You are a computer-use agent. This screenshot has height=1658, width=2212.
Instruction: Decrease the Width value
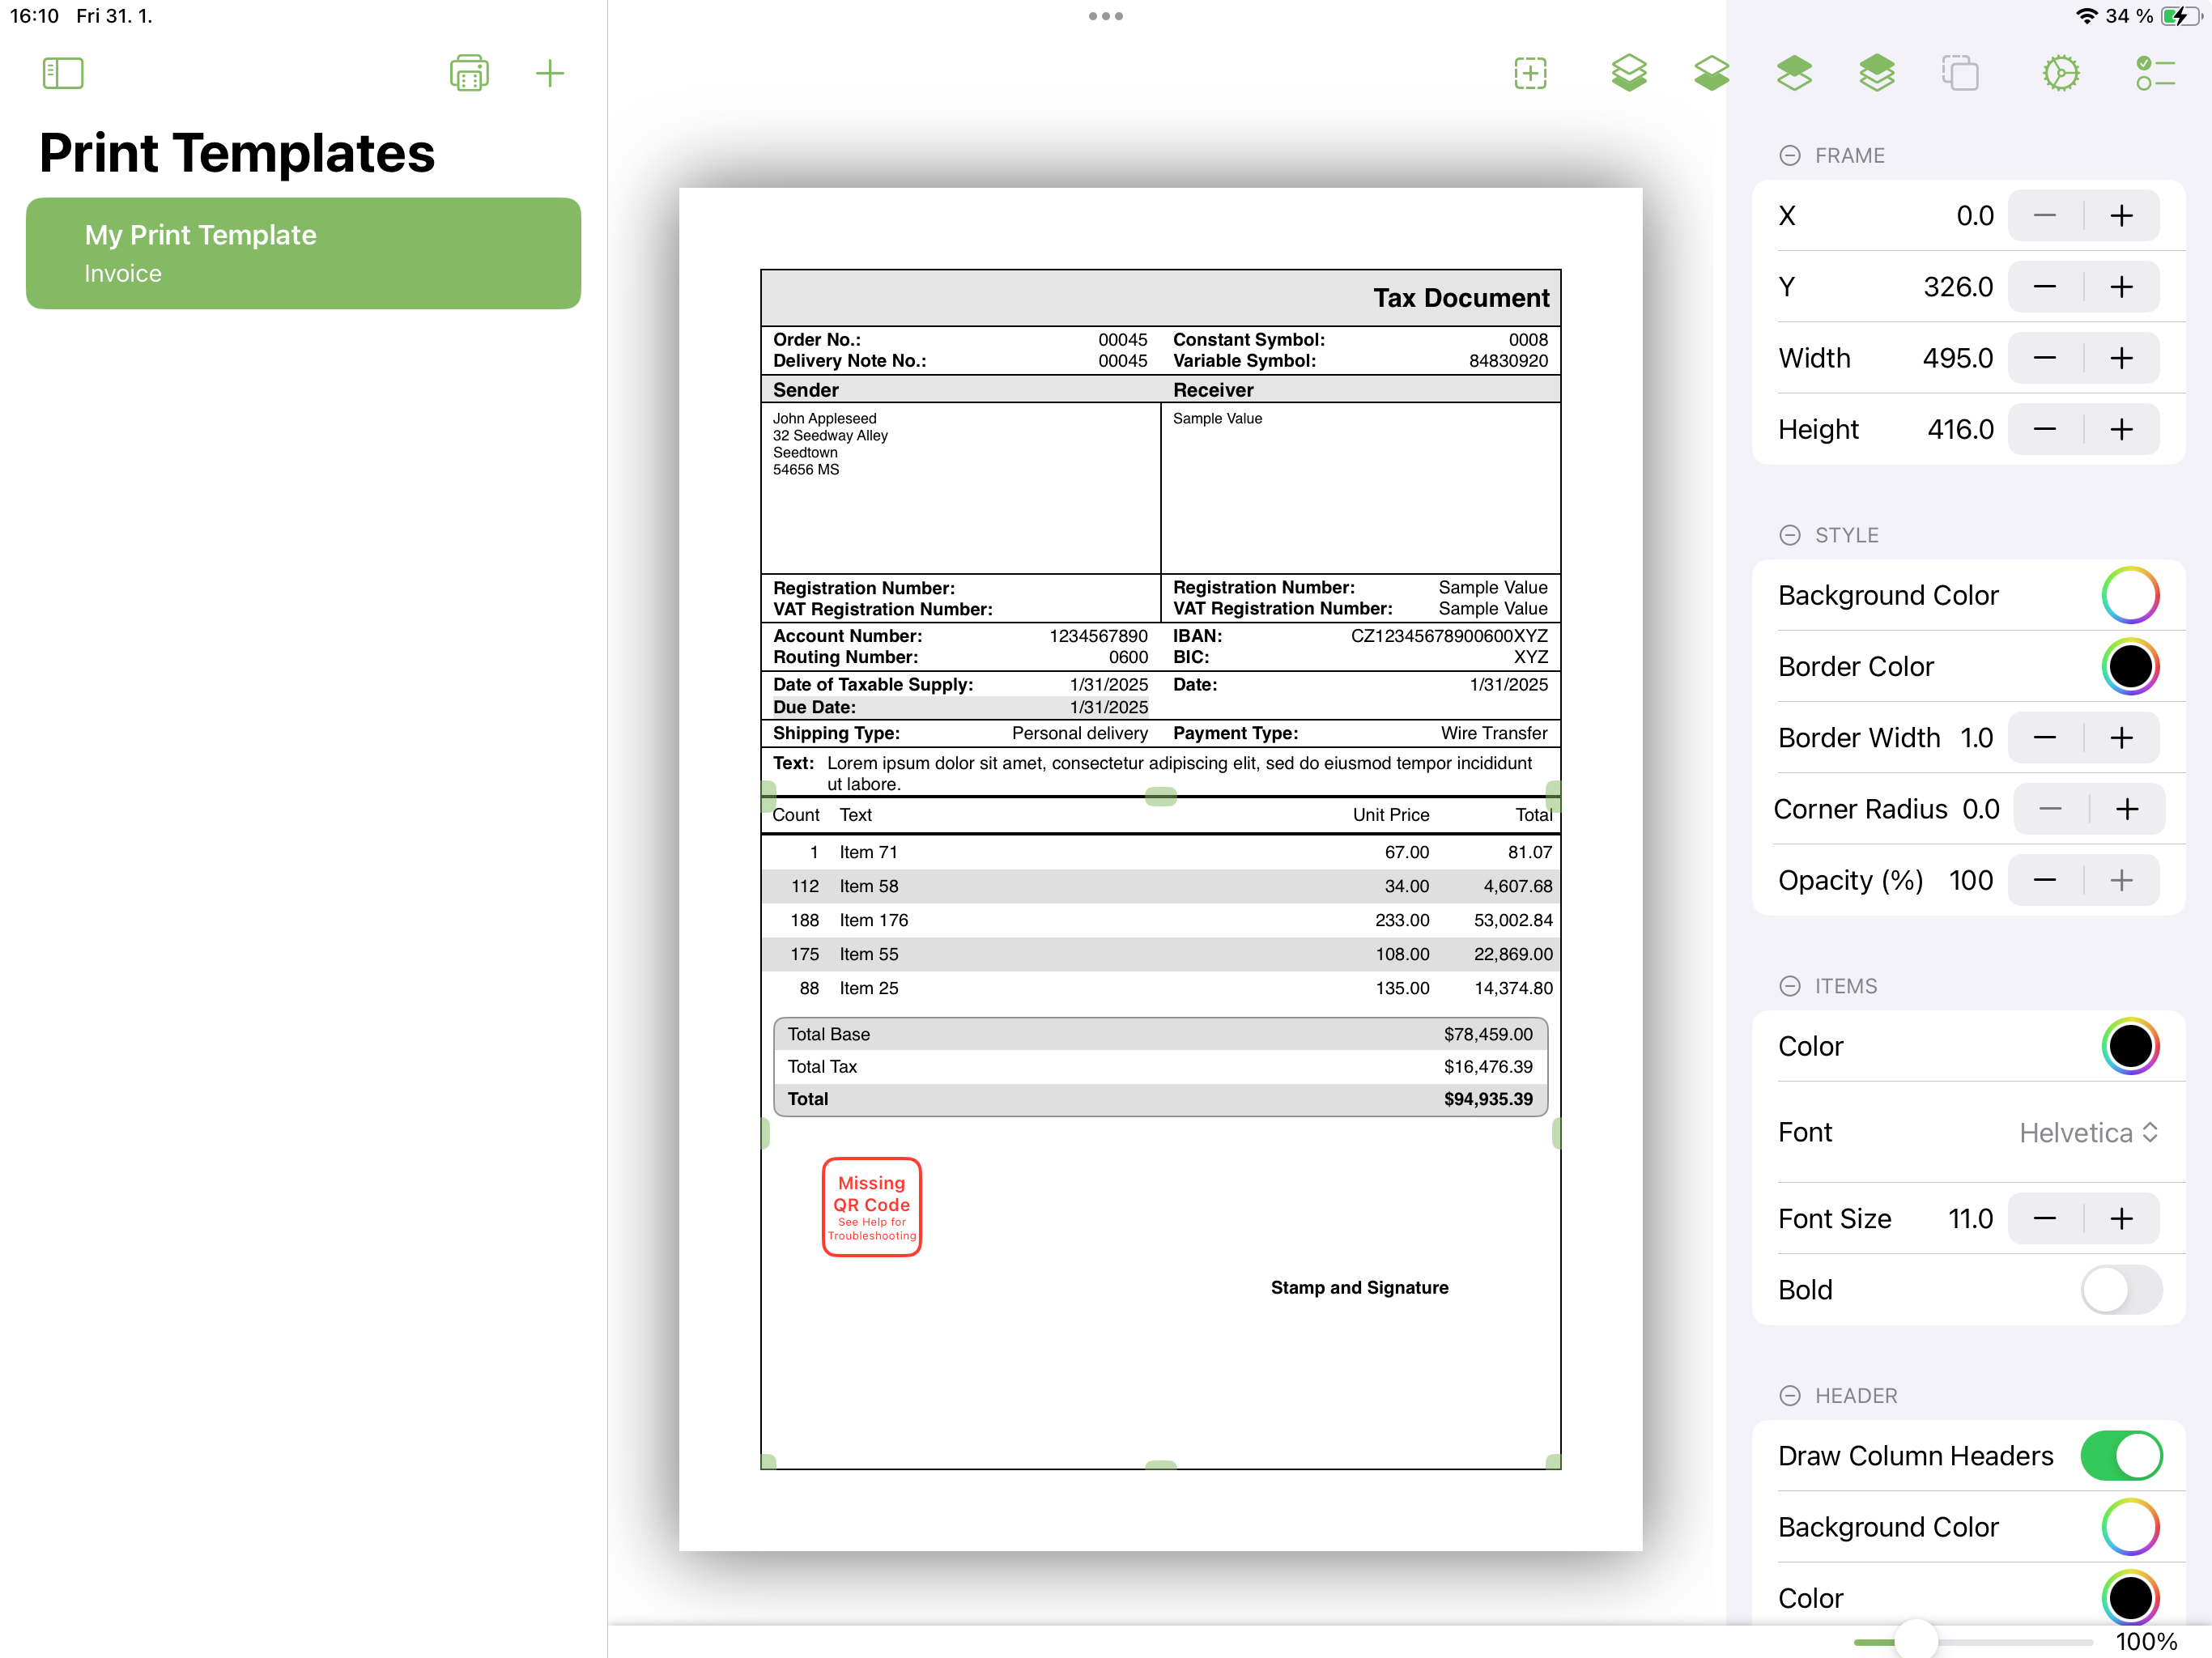pyautogui.click(x=2045, y=358)
